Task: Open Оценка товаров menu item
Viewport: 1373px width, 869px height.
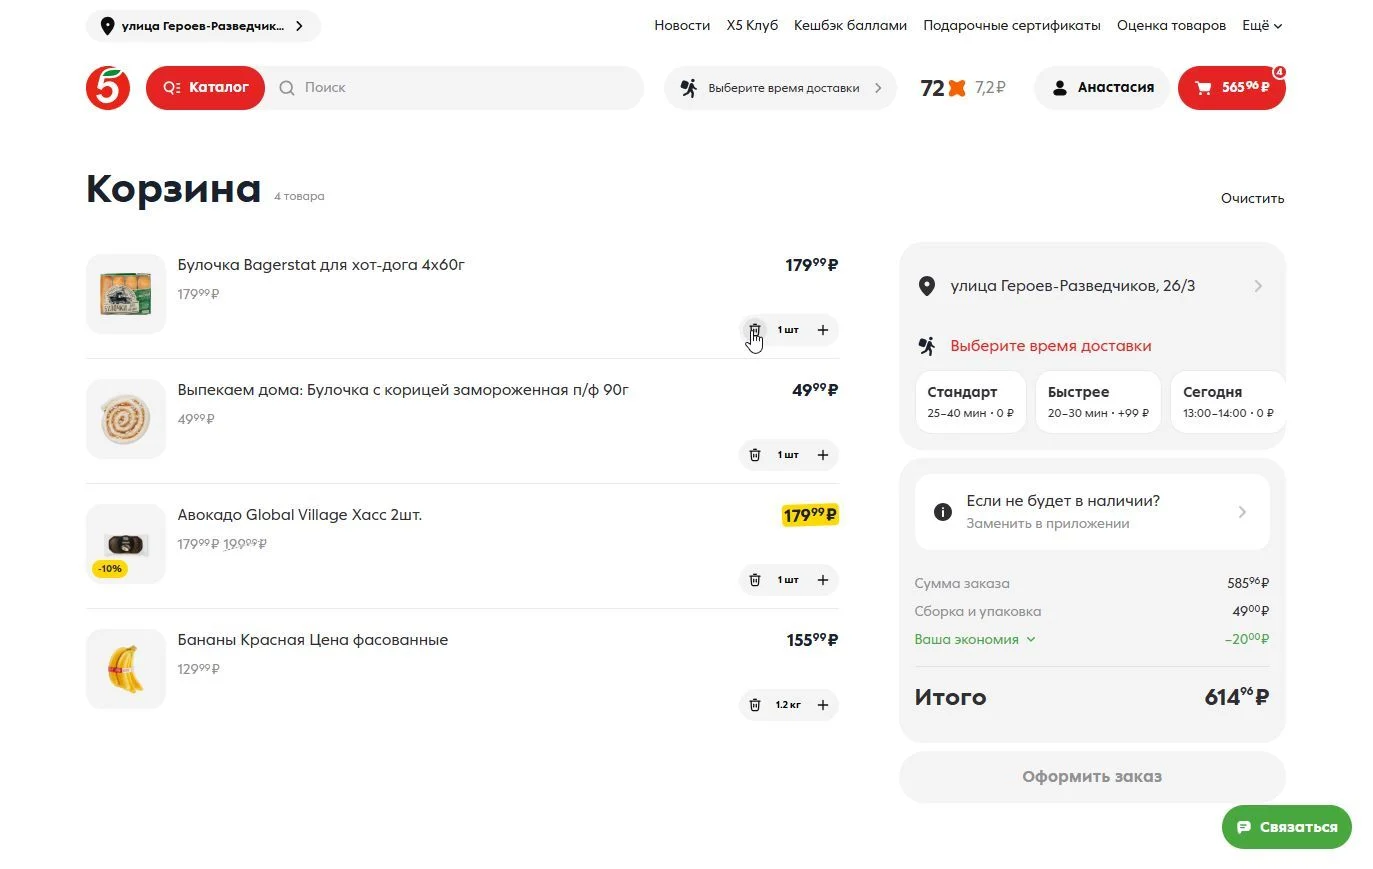Action: click(1171, 26)
